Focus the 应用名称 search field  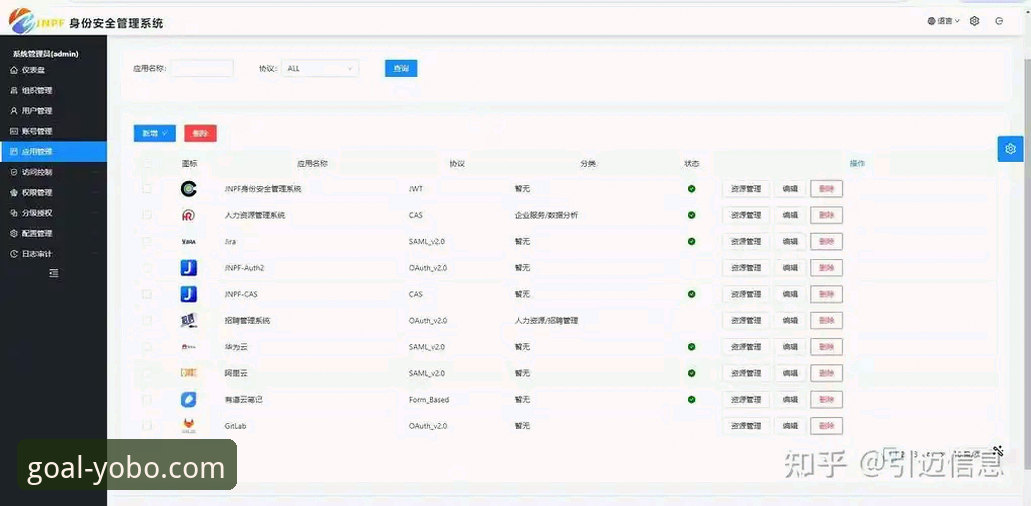coord(202,68)
